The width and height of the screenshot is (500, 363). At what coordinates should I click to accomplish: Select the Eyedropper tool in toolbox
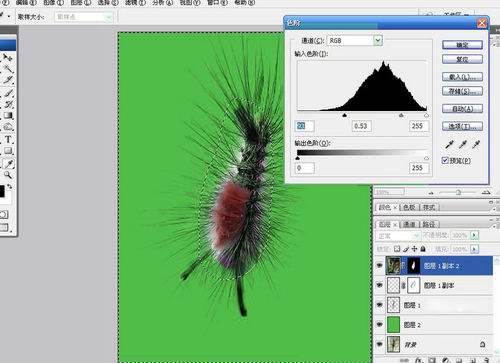pyautogui.click(x=8, y=163)
